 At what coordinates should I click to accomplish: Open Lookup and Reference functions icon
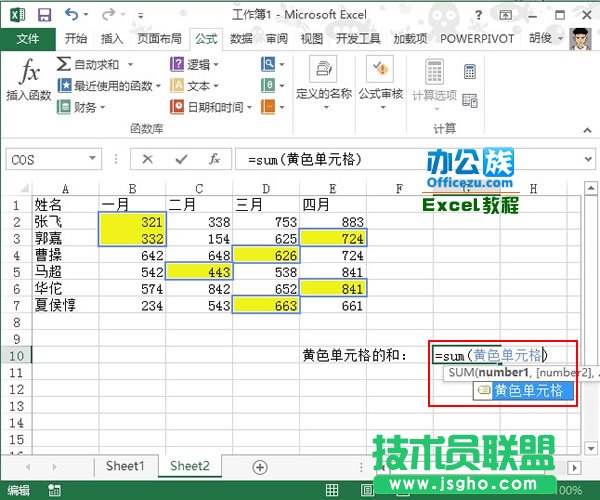(268, 64)
